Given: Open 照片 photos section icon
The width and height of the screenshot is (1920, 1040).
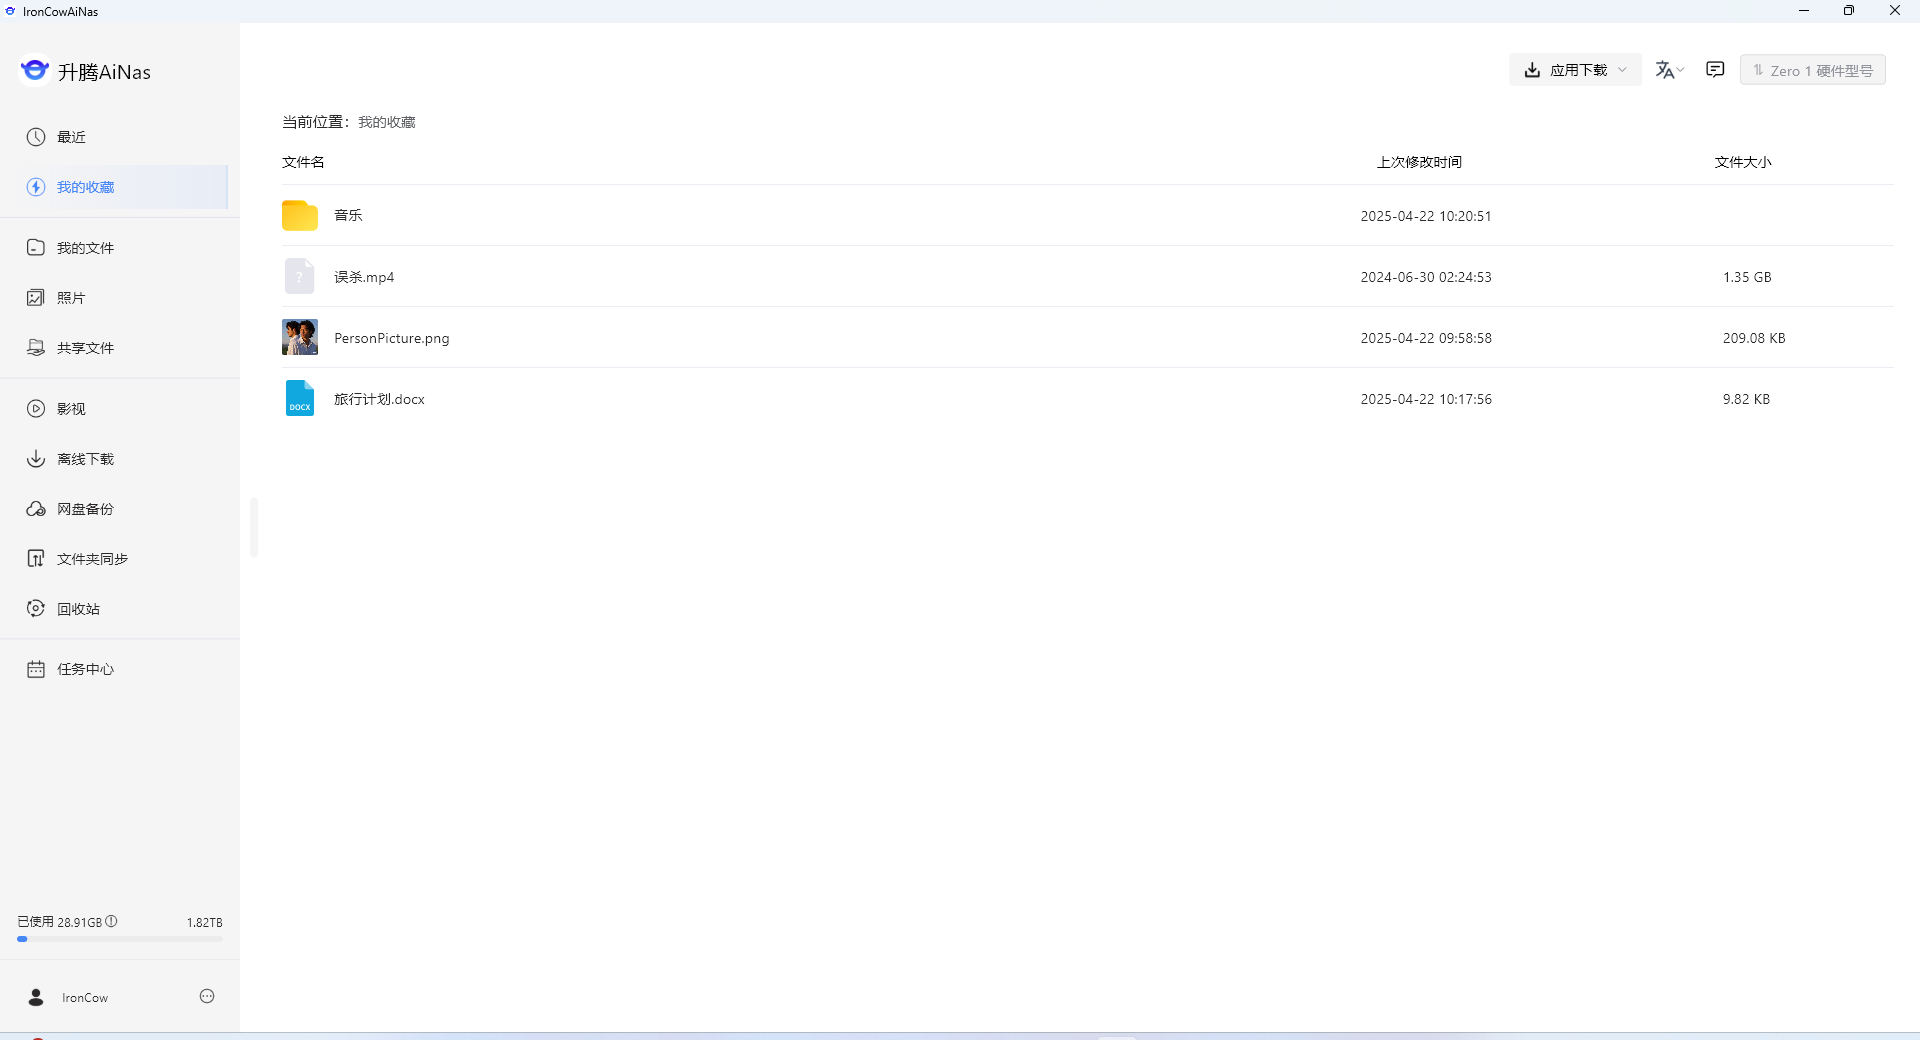Looking at the screenshot, I should pyautogui.click(x=36, y=298).
